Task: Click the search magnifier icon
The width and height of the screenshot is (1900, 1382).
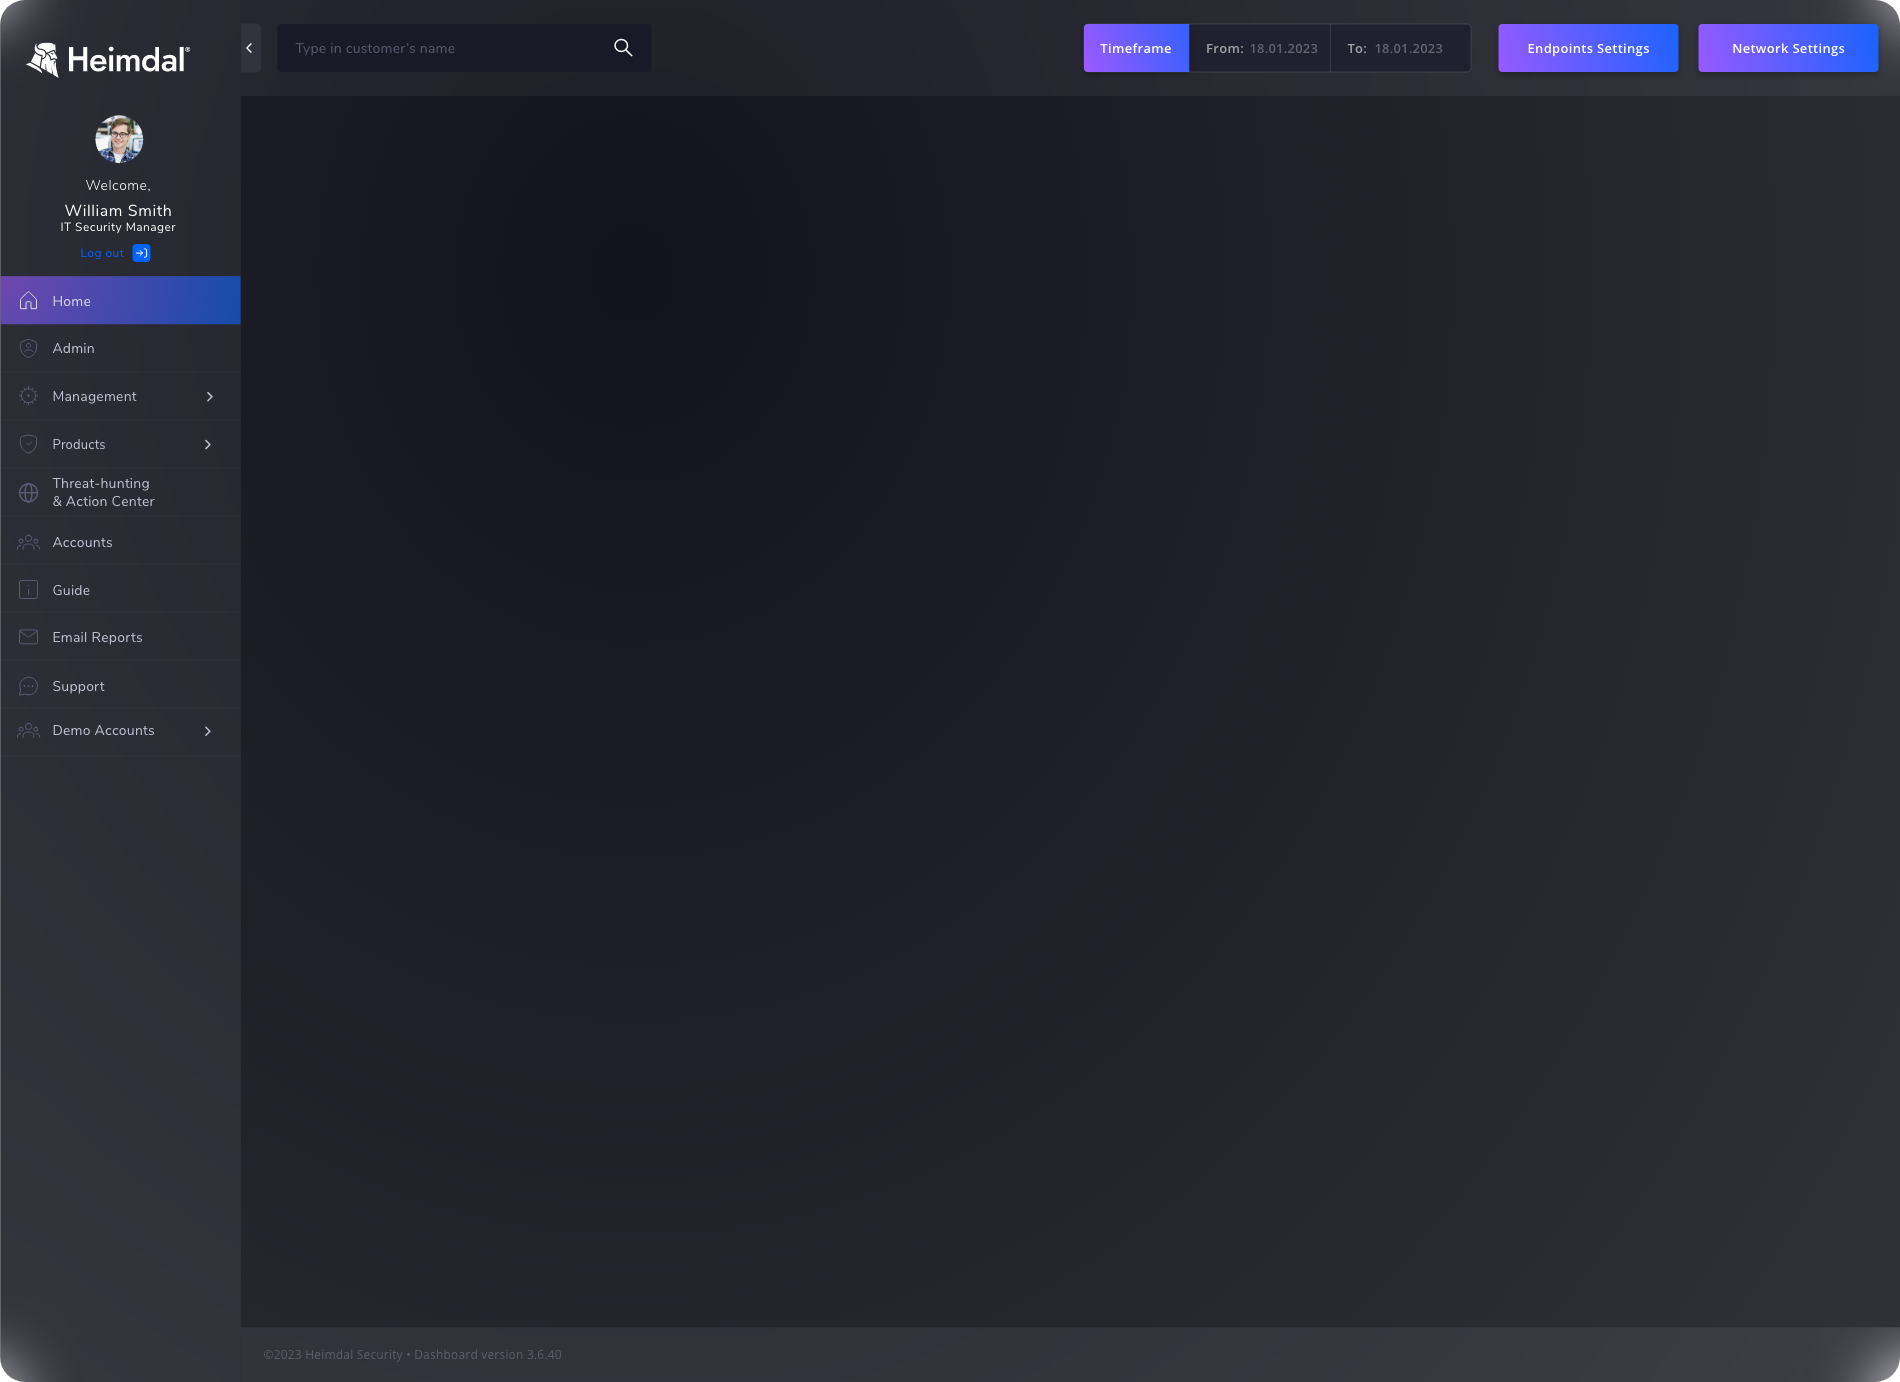Action: click(x=623, y=48)
